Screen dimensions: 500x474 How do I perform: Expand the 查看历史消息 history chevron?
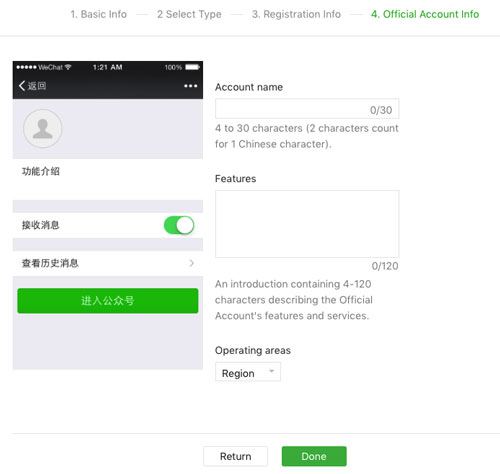coord(191,263)
